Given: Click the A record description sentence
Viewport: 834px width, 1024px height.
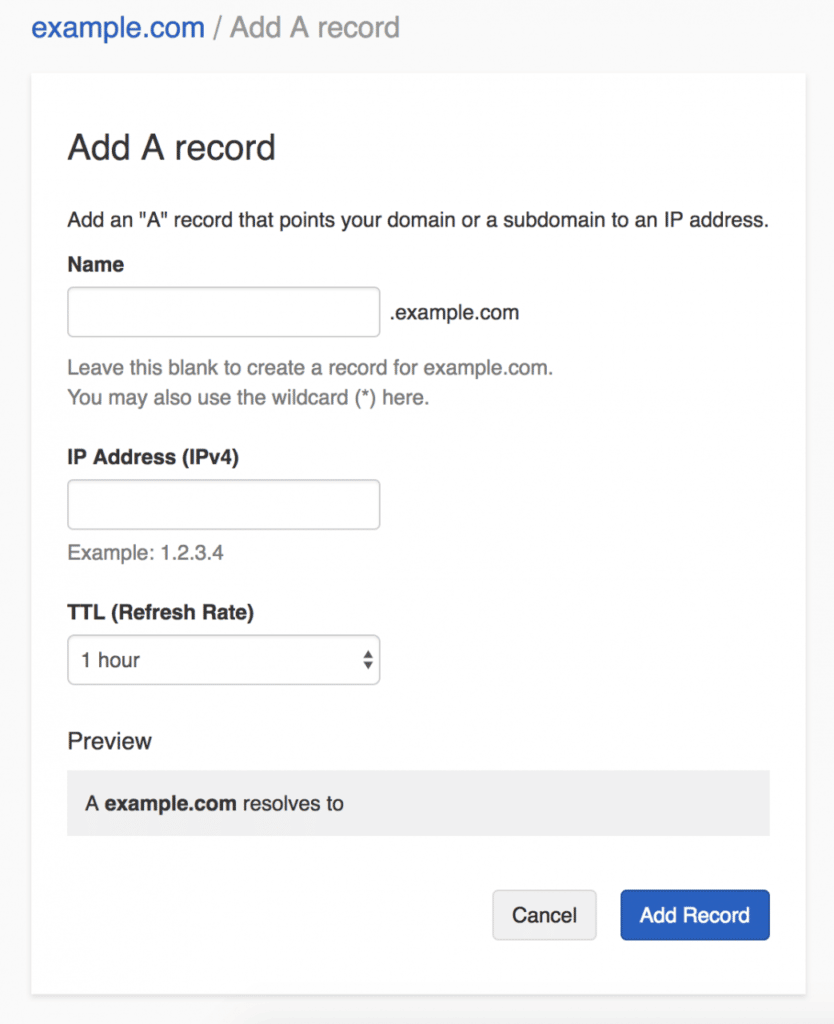Looking at the screenshot, I should point(417,220).
